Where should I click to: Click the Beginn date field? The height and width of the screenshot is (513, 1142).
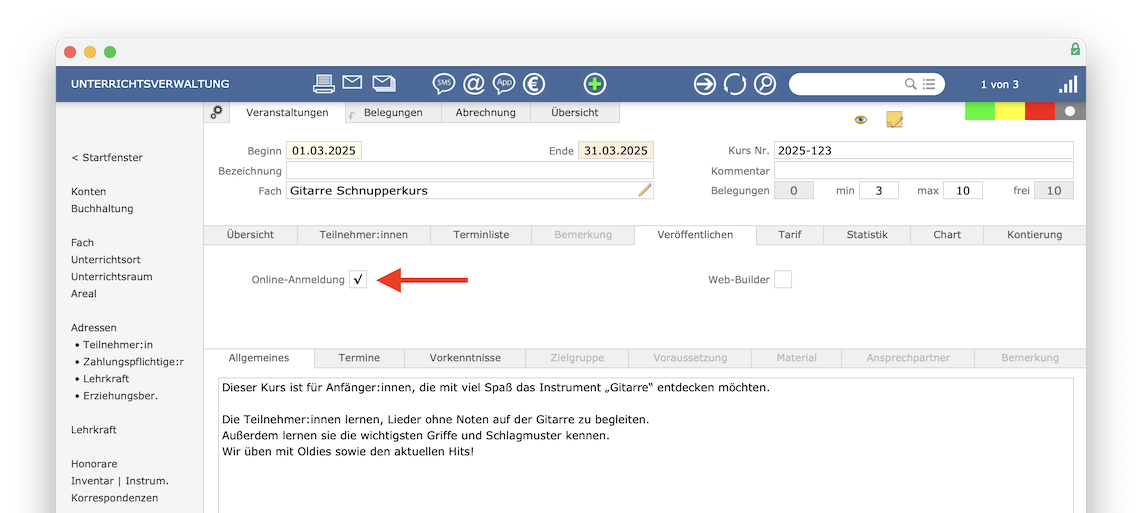tap(324, 151)
